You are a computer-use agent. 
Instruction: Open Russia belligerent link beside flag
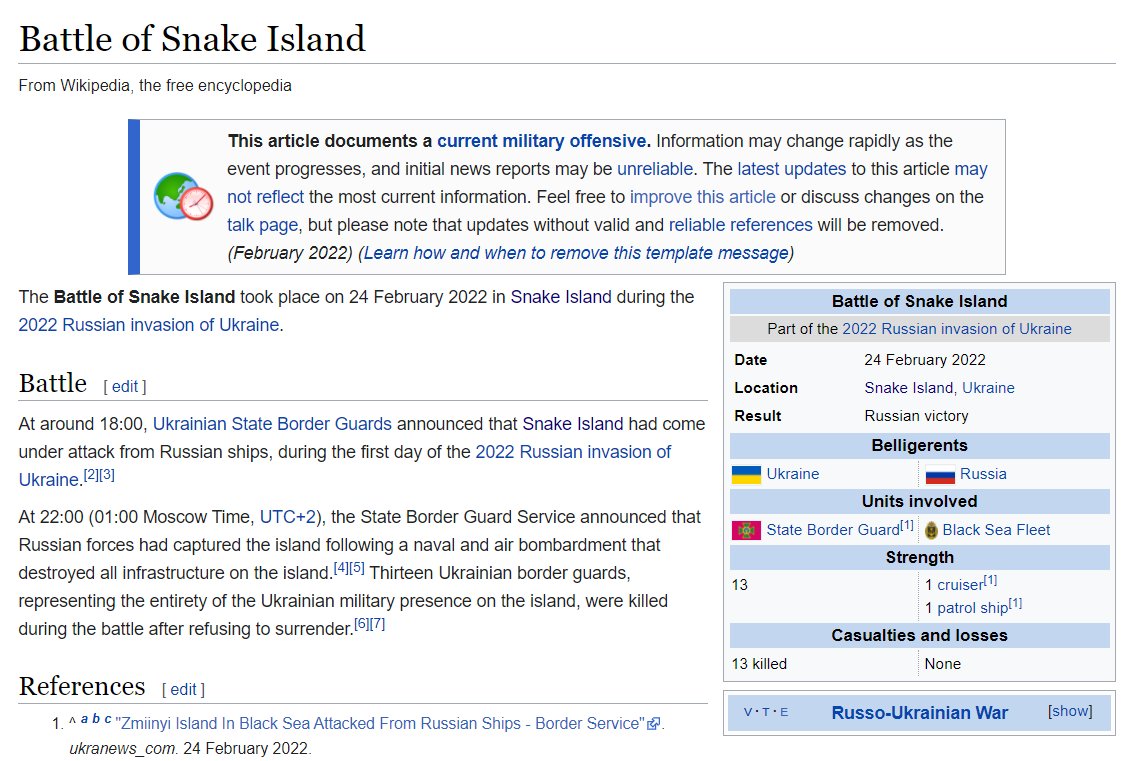[983, 474]
